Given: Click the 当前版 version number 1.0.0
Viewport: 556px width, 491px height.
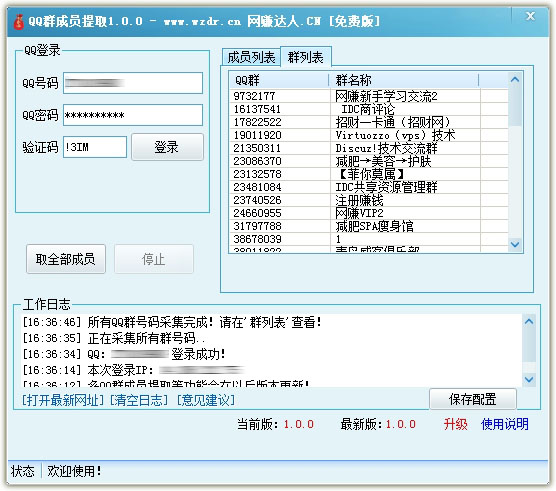Looking at the screenshot, I should (299, 424).
